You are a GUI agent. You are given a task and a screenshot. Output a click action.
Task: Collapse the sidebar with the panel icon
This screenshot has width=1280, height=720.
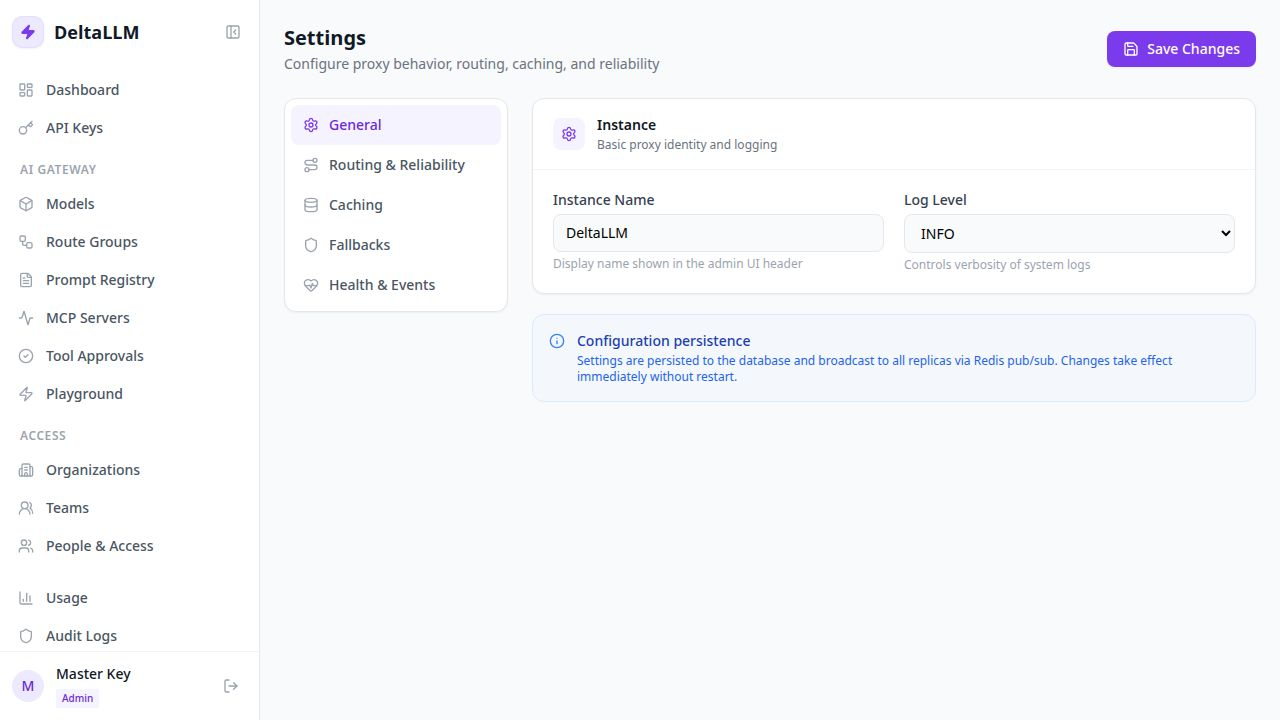[233, 32]
